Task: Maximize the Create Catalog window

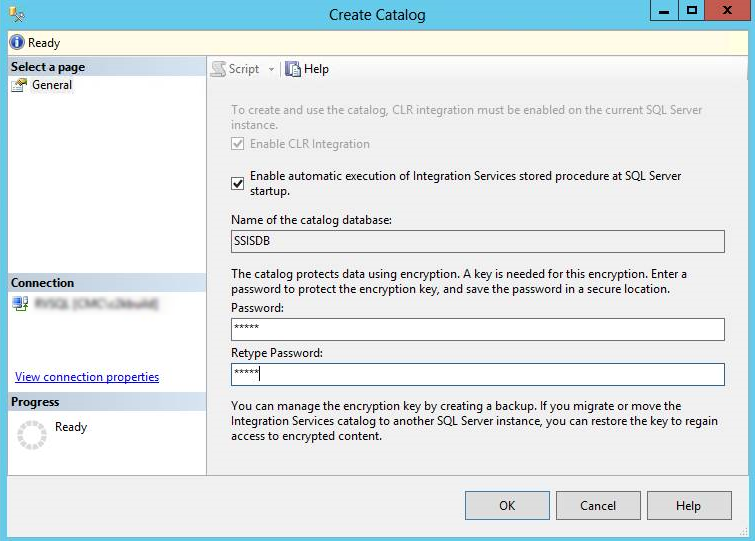Action: pos(692,11)
